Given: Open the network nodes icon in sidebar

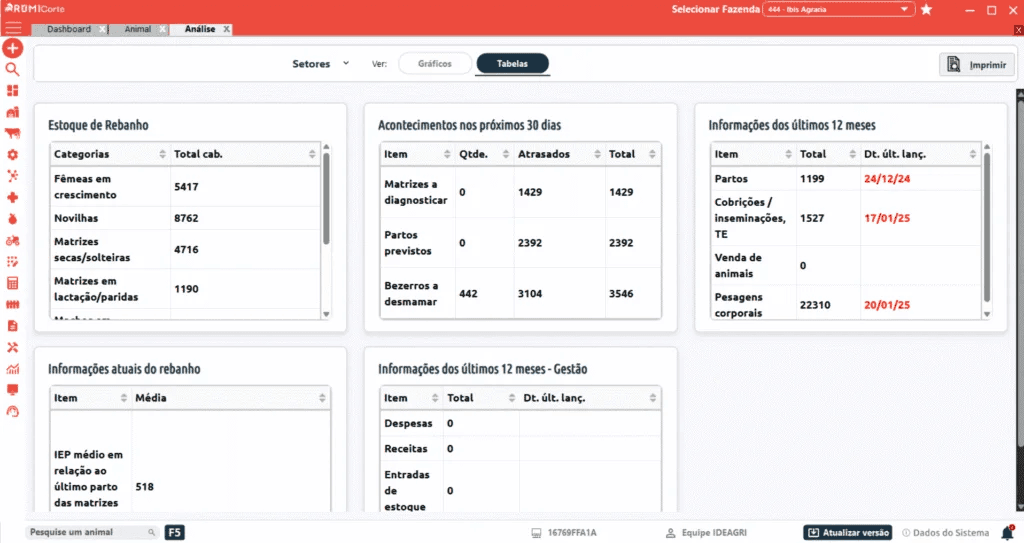Looking at the screenshot, I should [x=12, y=176].
